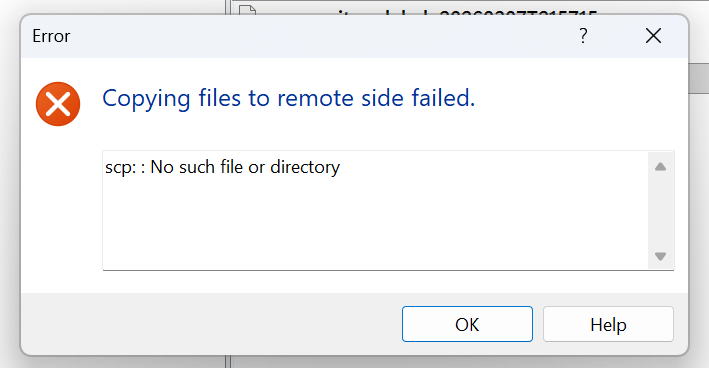Click the gray background scrollbar right of the dialog
The width and height of the screenshot is (709, 368).
699,78
